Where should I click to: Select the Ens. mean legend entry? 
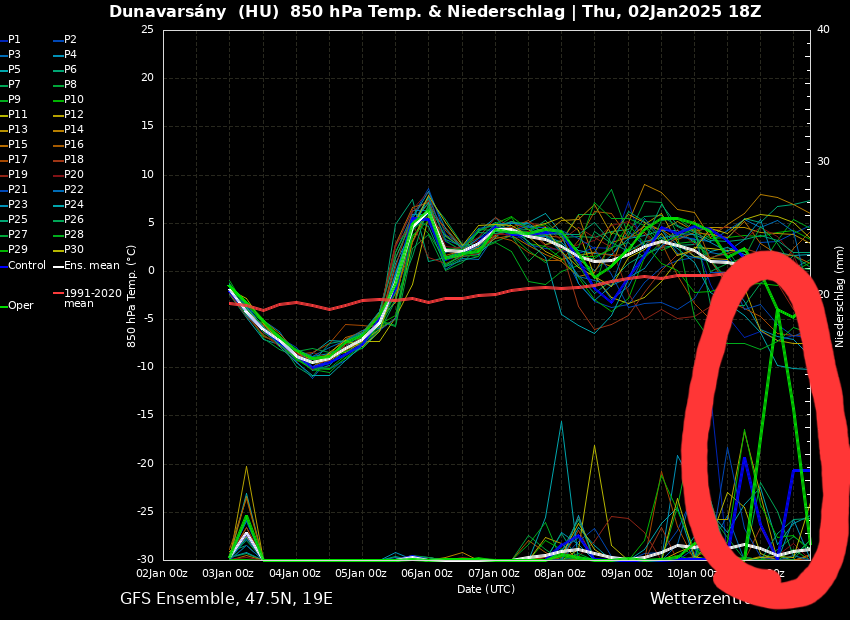tap(91, 266)
